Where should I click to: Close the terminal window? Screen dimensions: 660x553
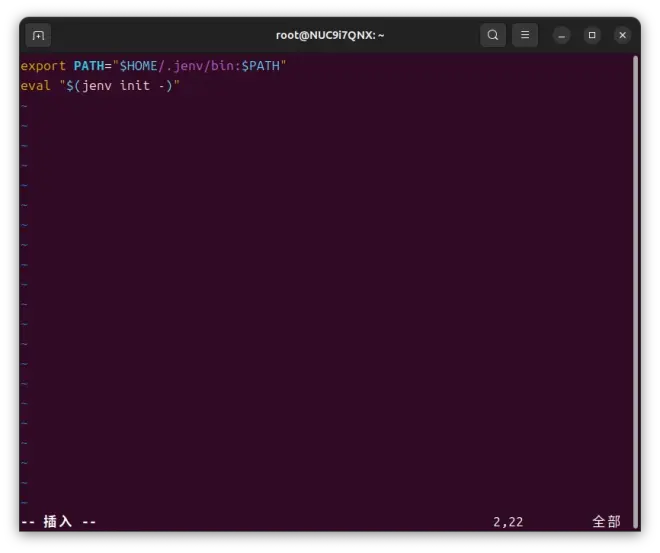click(623, 35)
